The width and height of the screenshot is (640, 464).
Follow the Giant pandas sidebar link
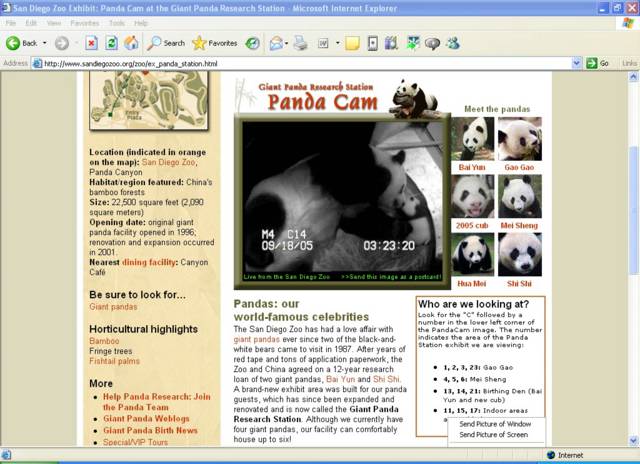pos(113,307)
